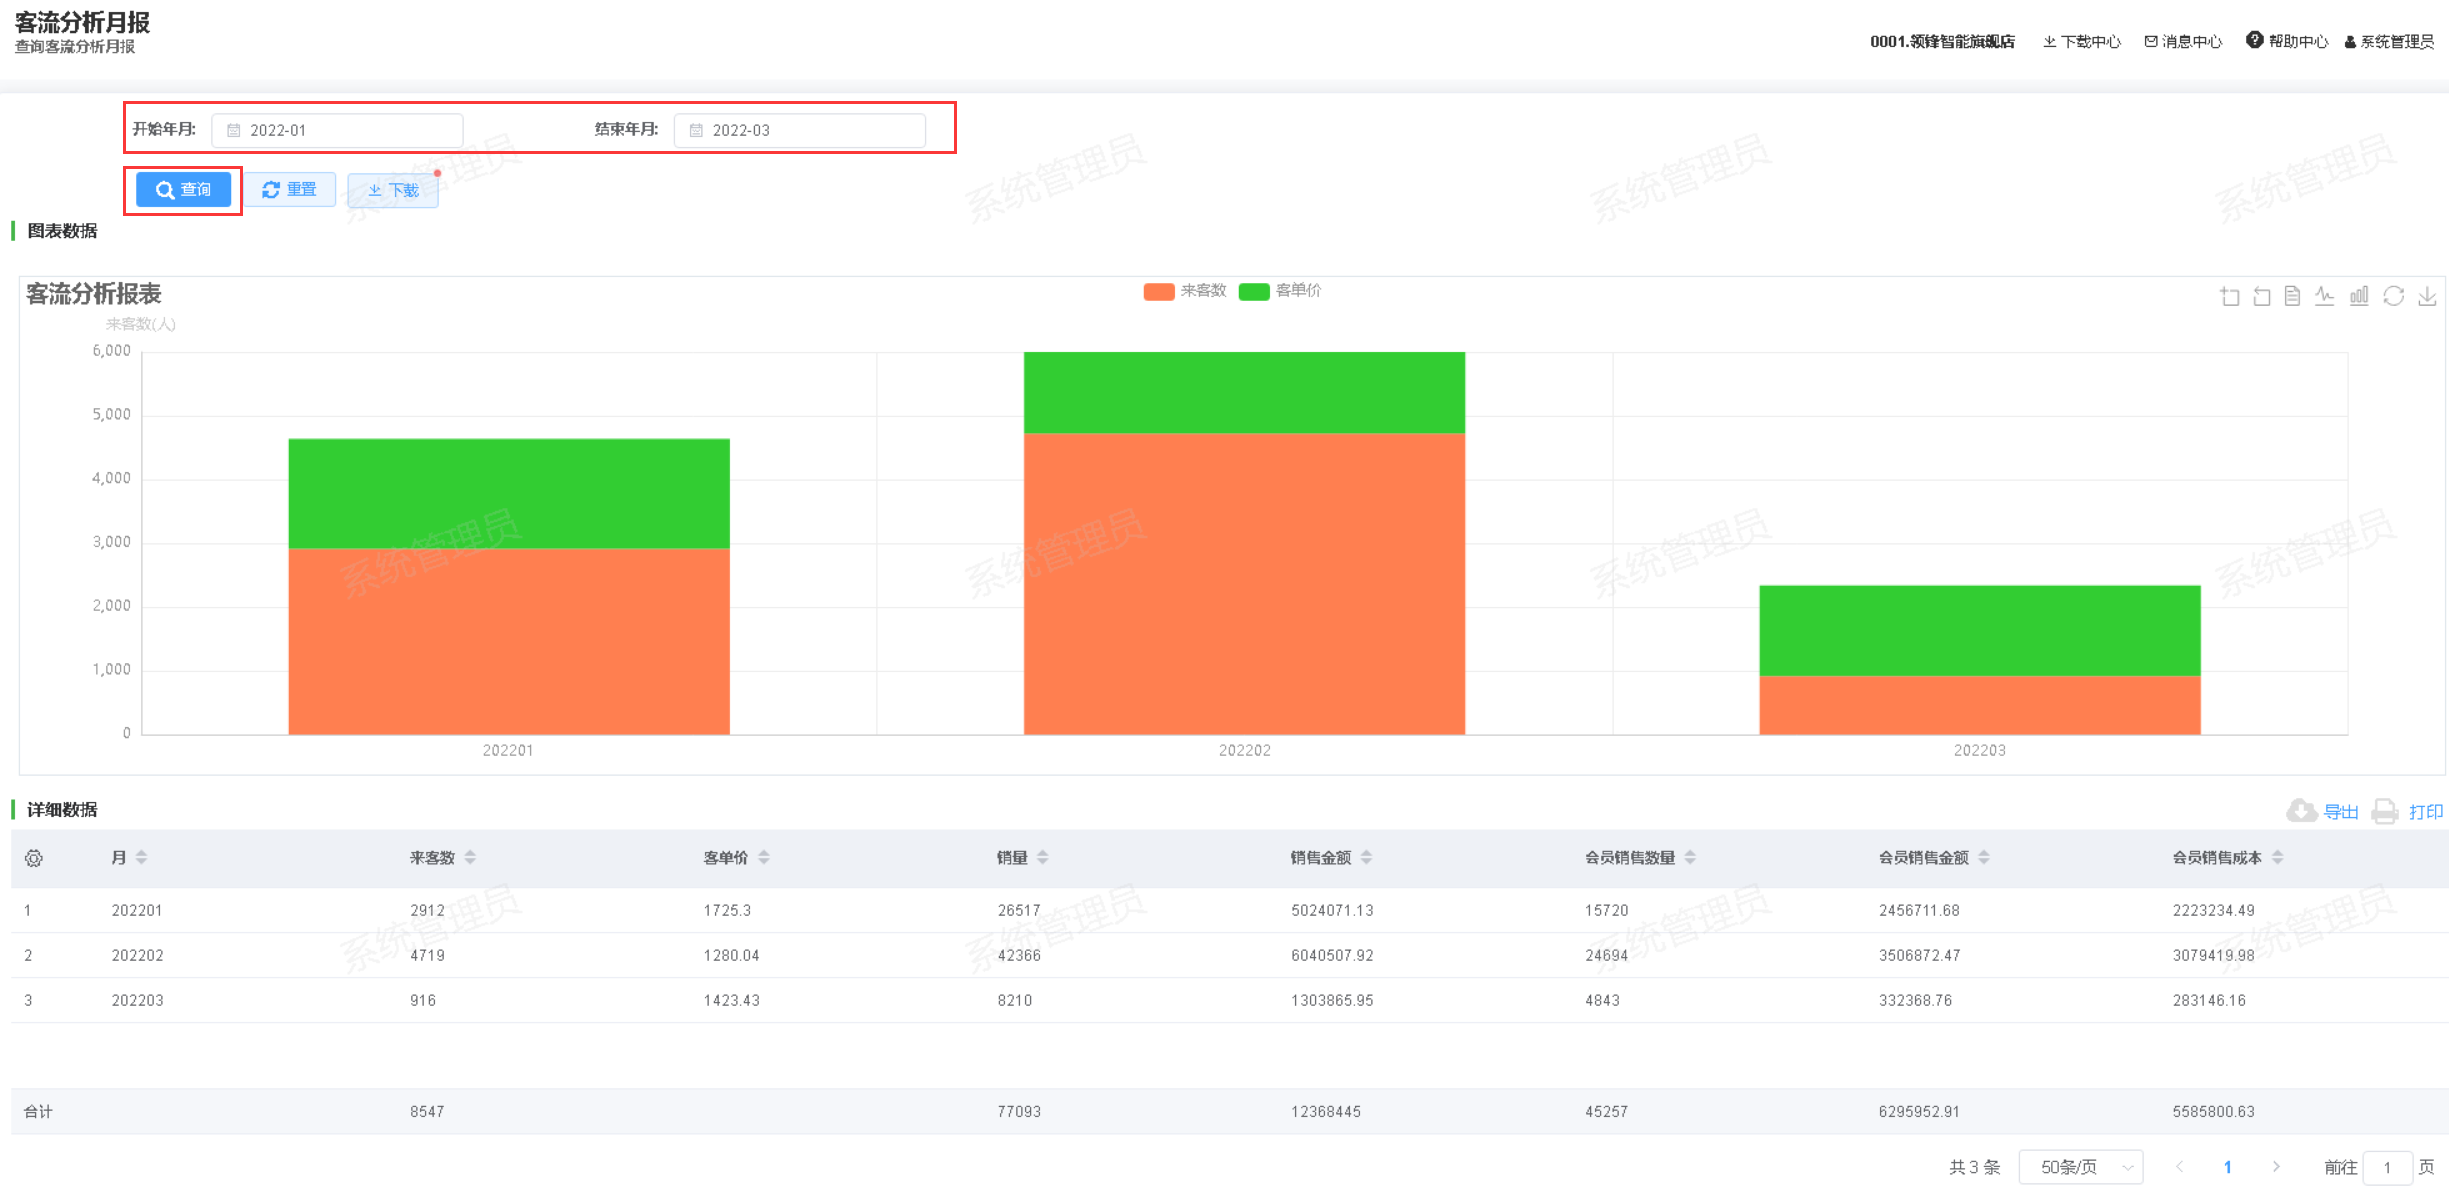Open the chart data view icon
Screen dimensions: 2449x1190
pos(2293,296)
